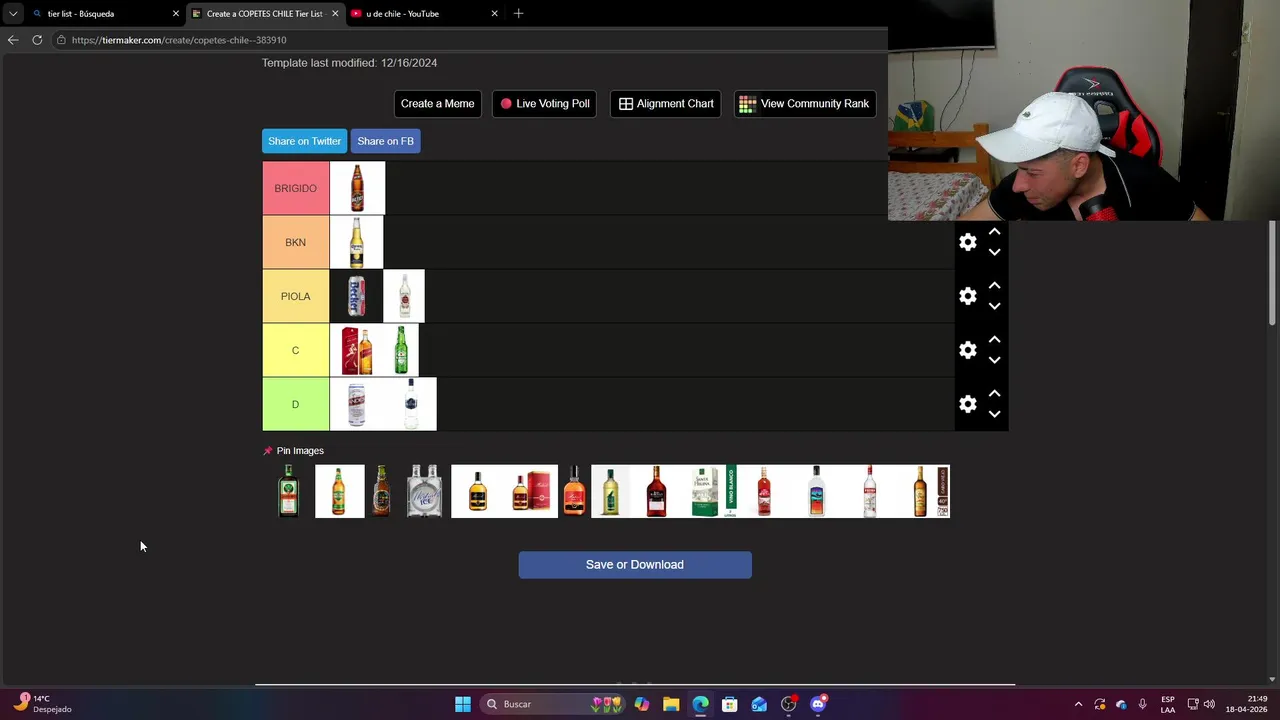Select the green Heineken bottle in C tier
The width and height of the screenshot is (1280, 720).
401,350
